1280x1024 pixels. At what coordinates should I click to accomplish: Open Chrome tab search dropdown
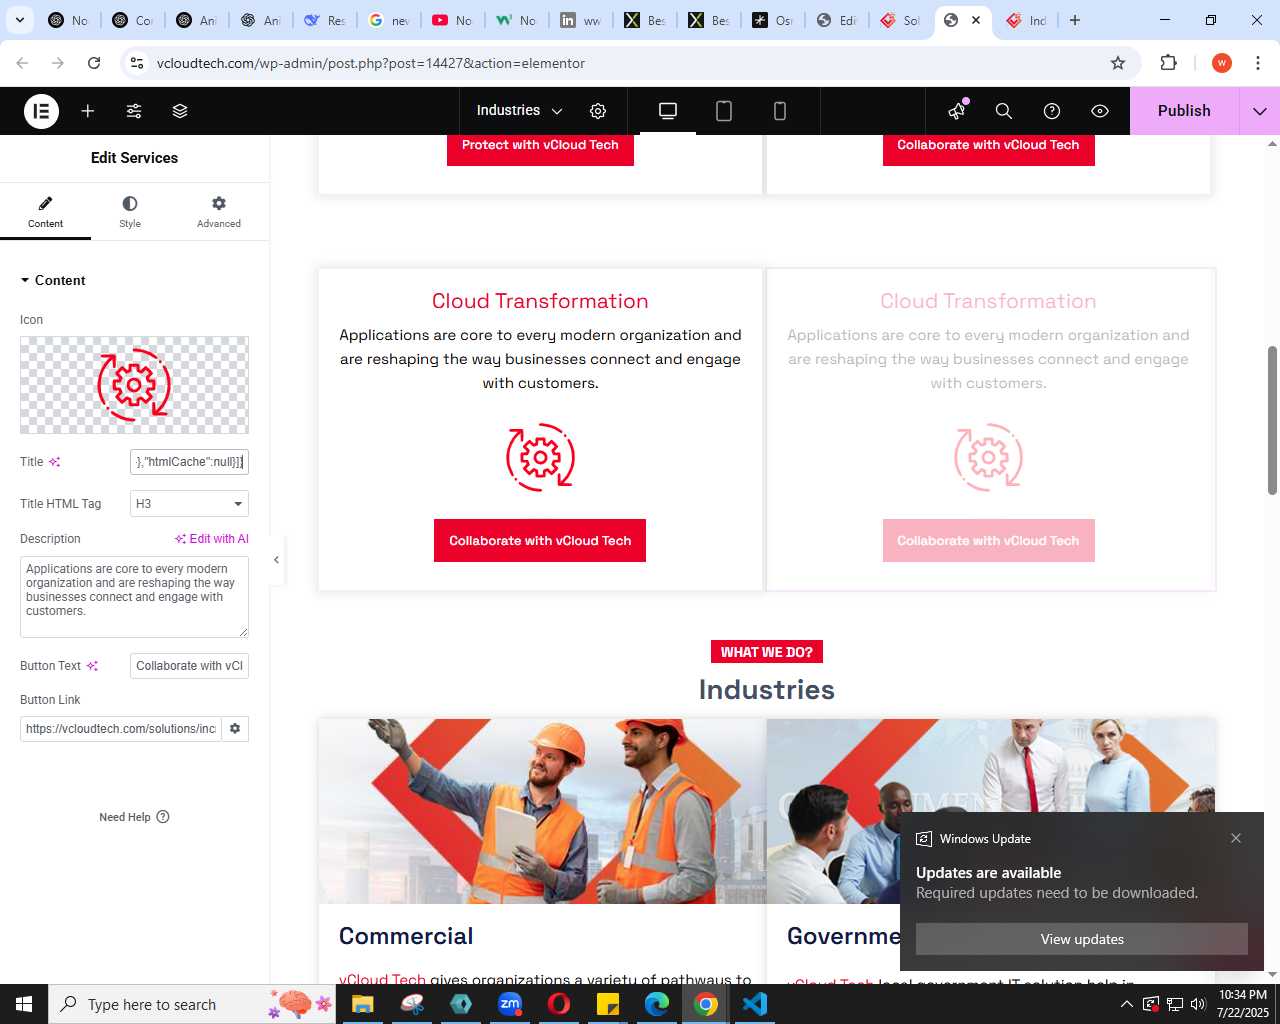pos(19,20)
